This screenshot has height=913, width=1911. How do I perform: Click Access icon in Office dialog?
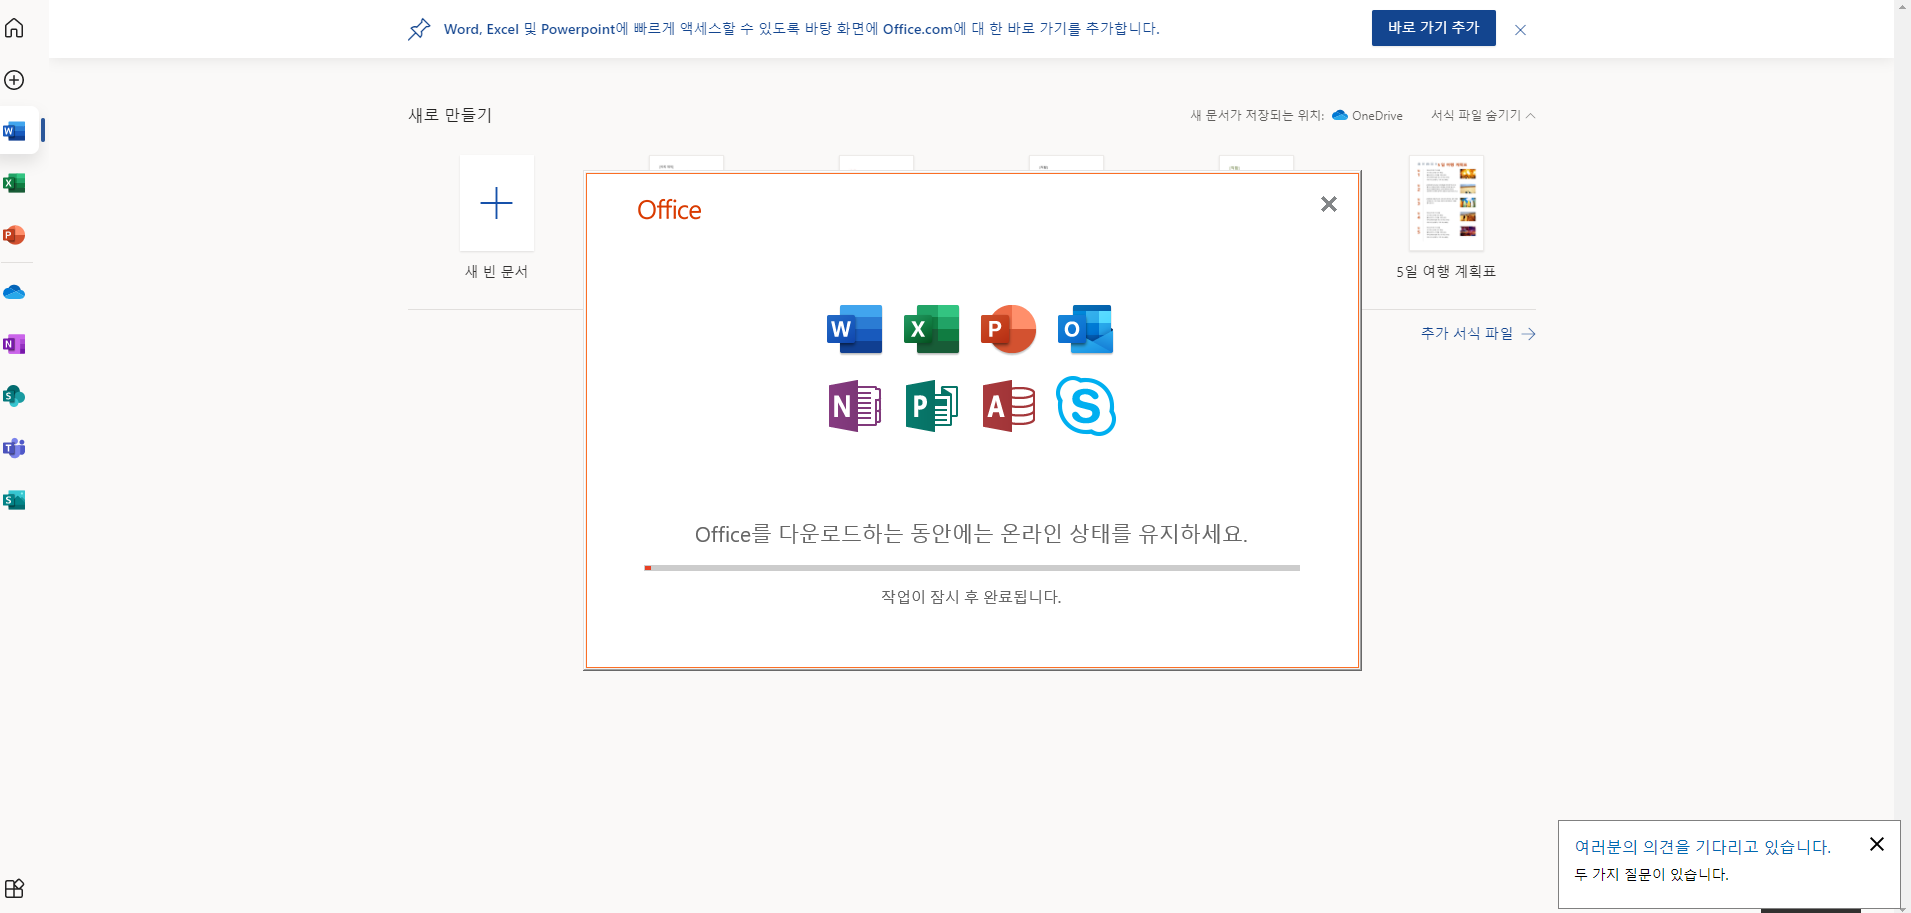tap(1008, 406)
